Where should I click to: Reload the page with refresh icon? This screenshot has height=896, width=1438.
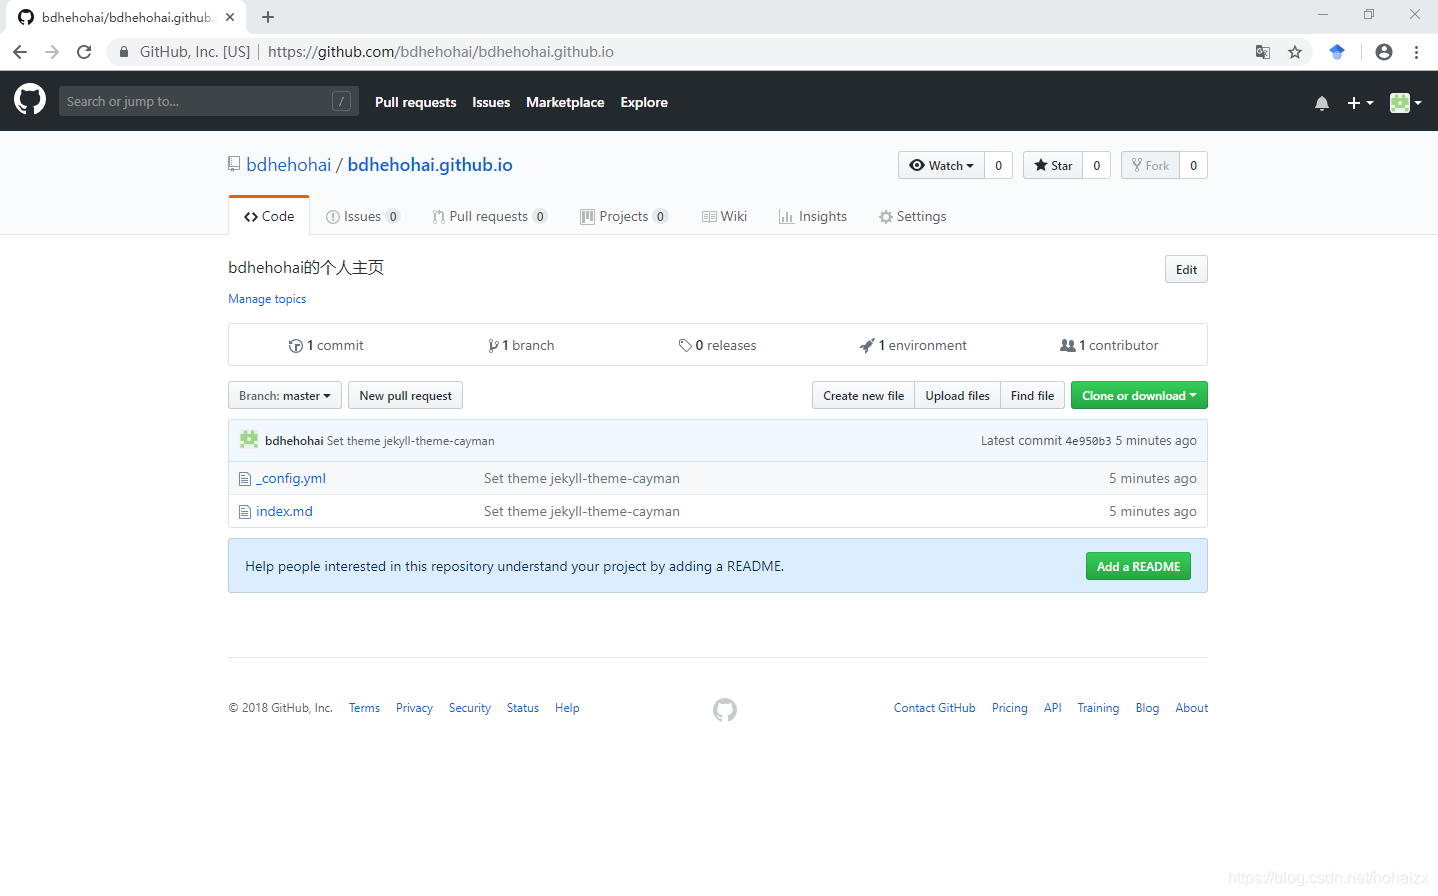pyautogui.click(x=84, y=52)
